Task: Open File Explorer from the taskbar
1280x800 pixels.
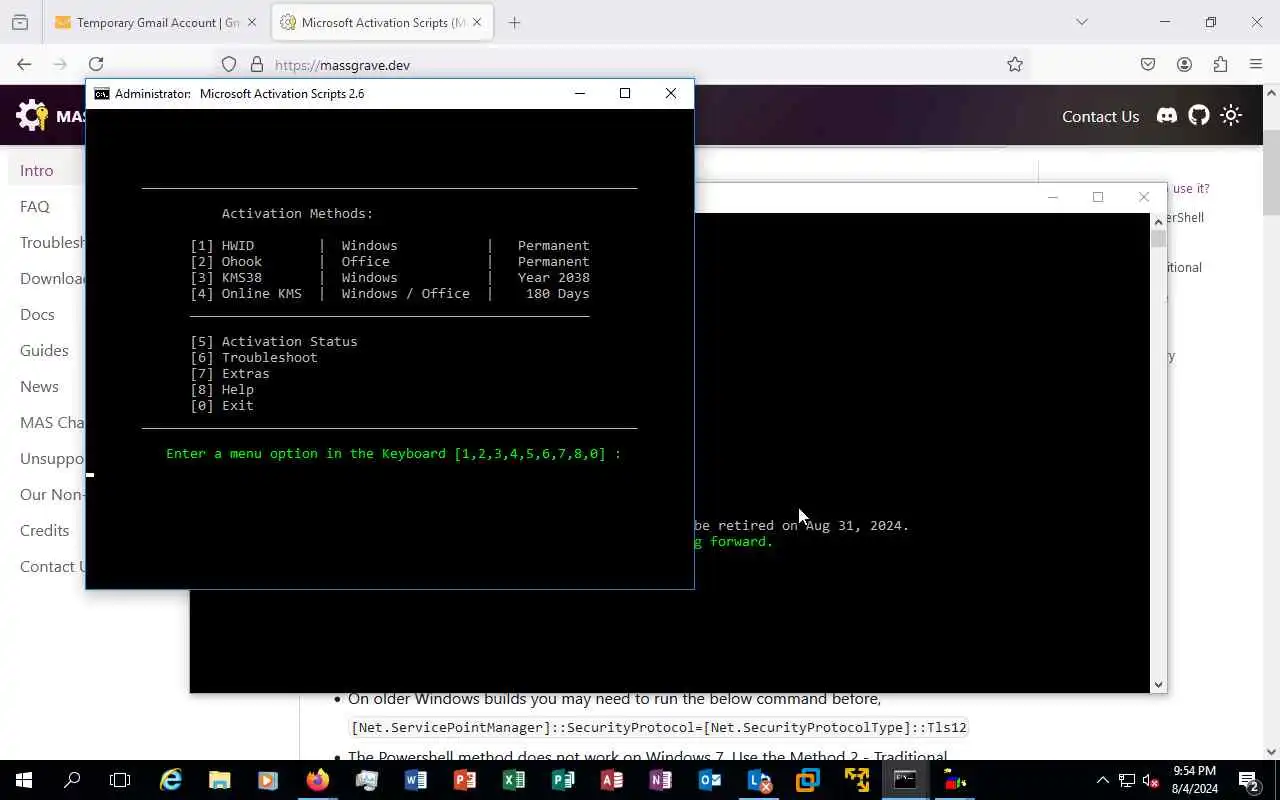Action: 219,780
